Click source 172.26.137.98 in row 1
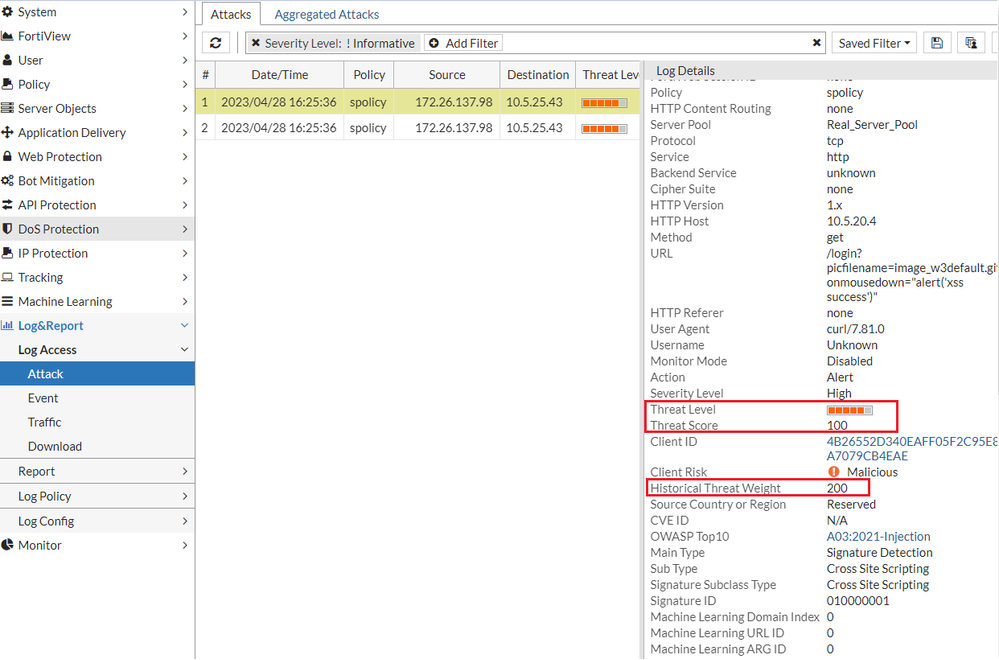999x660 pixels. pyautogui.click(x=454, y=102)
